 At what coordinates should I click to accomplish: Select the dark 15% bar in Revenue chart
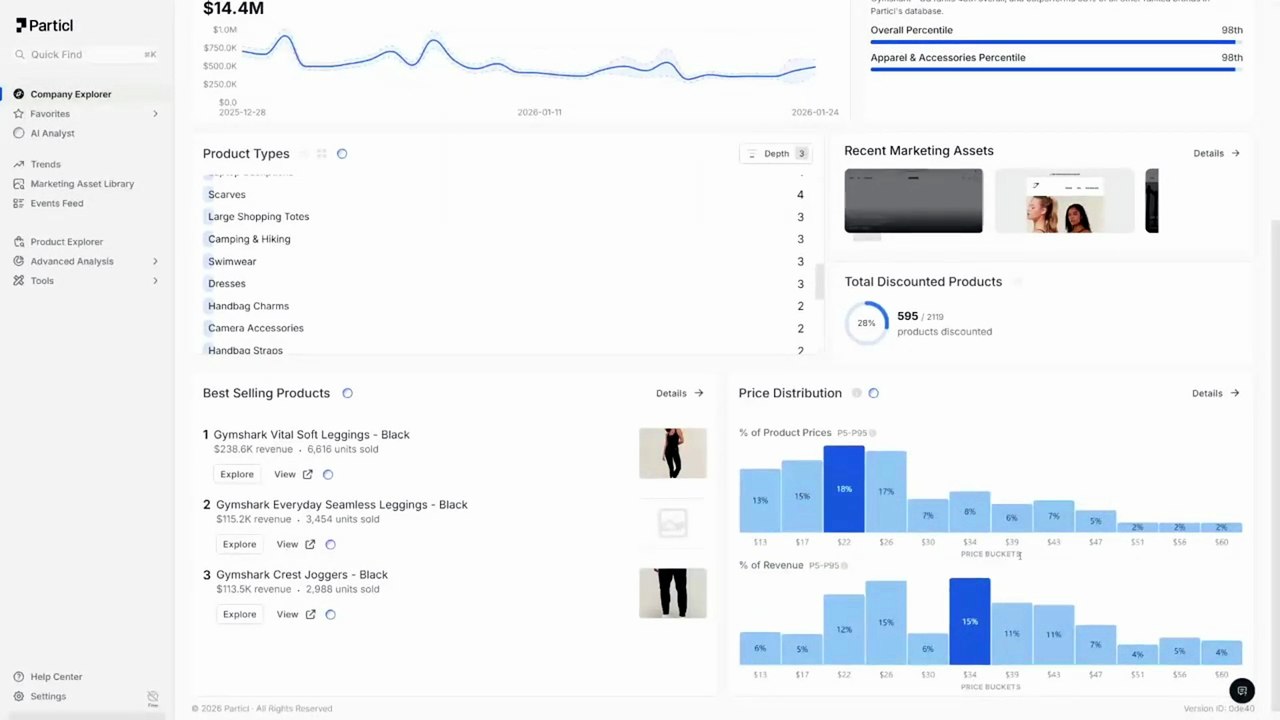click(x=970, y=621)
